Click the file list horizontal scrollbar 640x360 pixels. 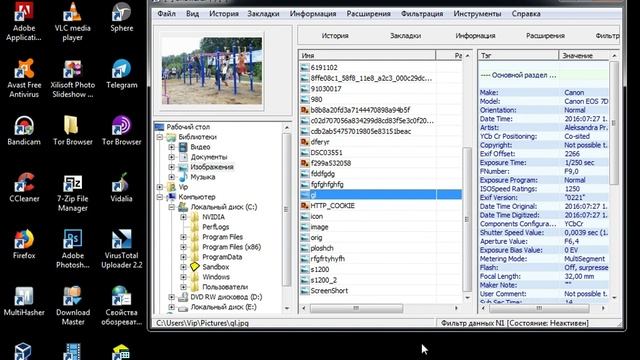tap(380, 308)
